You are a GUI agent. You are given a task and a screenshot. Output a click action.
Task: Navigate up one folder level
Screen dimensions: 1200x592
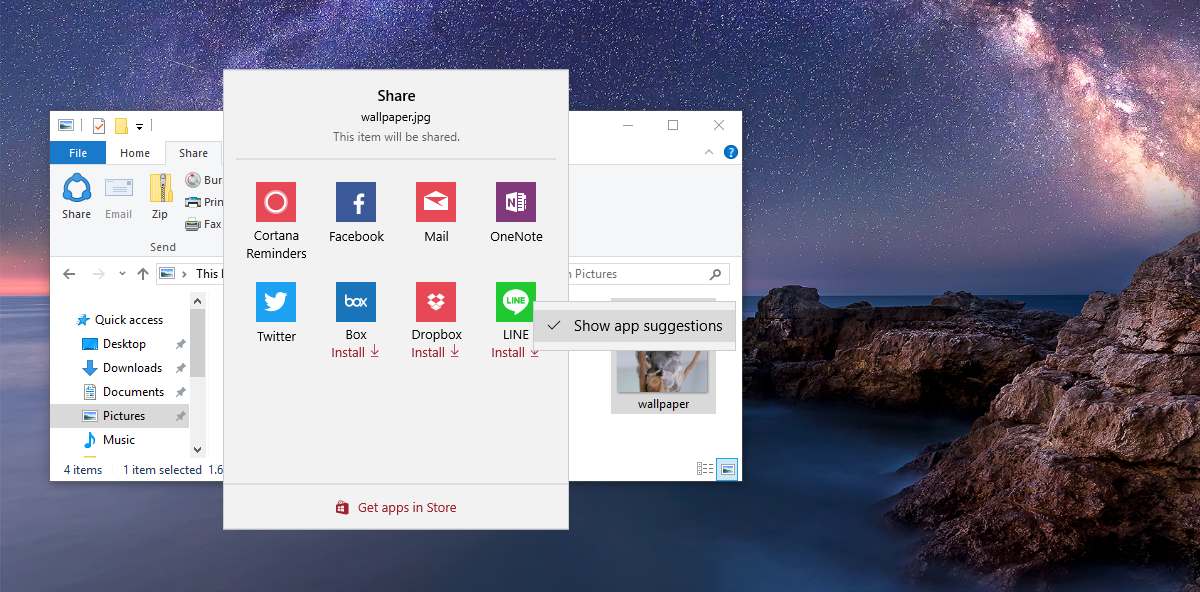coord(143,274)
